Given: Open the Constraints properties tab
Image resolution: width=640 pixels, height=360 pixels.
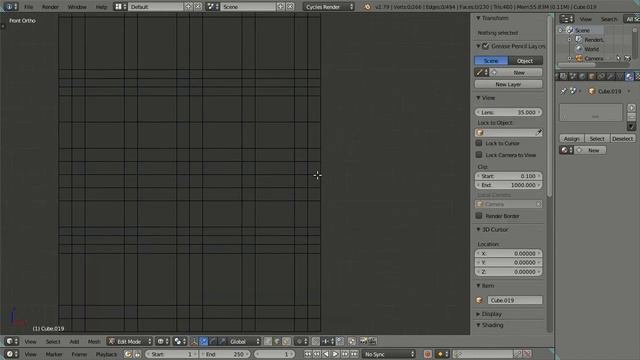Looking at the screenshot, I should coord(601,76).
